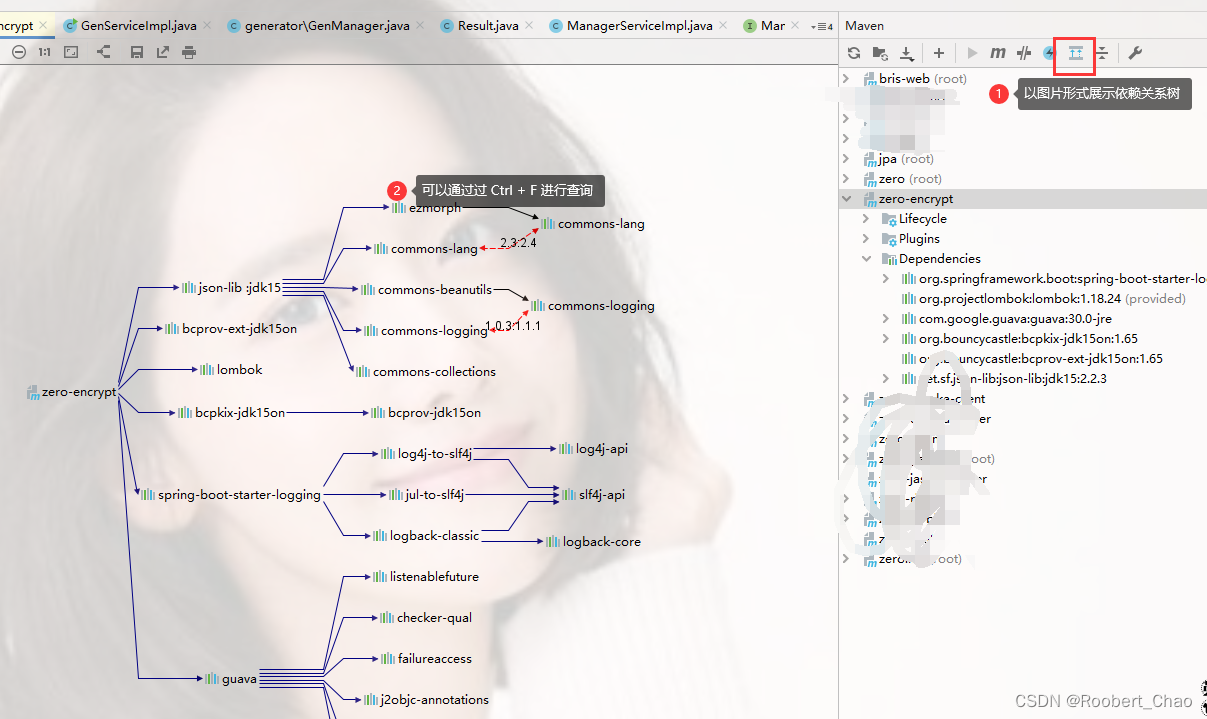Open Maven settings wrench icon
The height and width of the screenshot is (719, 1207).
tap(1135, 53)
